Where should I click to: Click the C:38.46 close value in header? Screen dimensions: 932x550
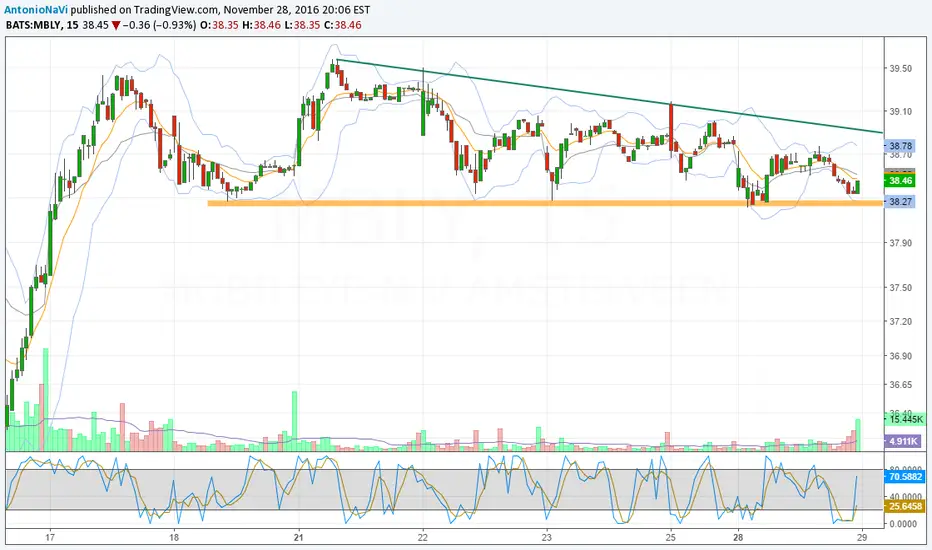click(x=343, y=25)
